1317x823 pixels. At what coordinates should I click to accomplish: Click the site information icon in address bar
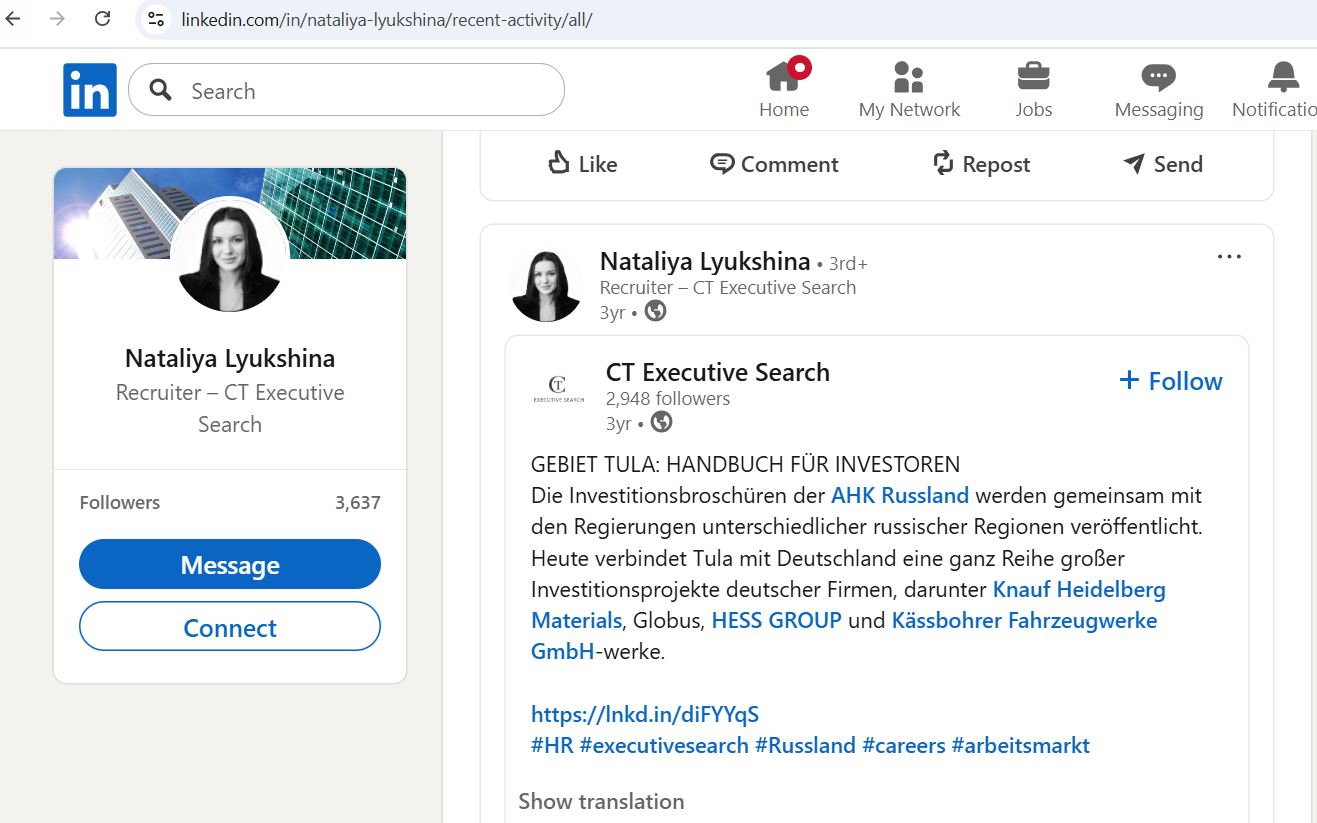pyautogui.click(x=155, y=19)
